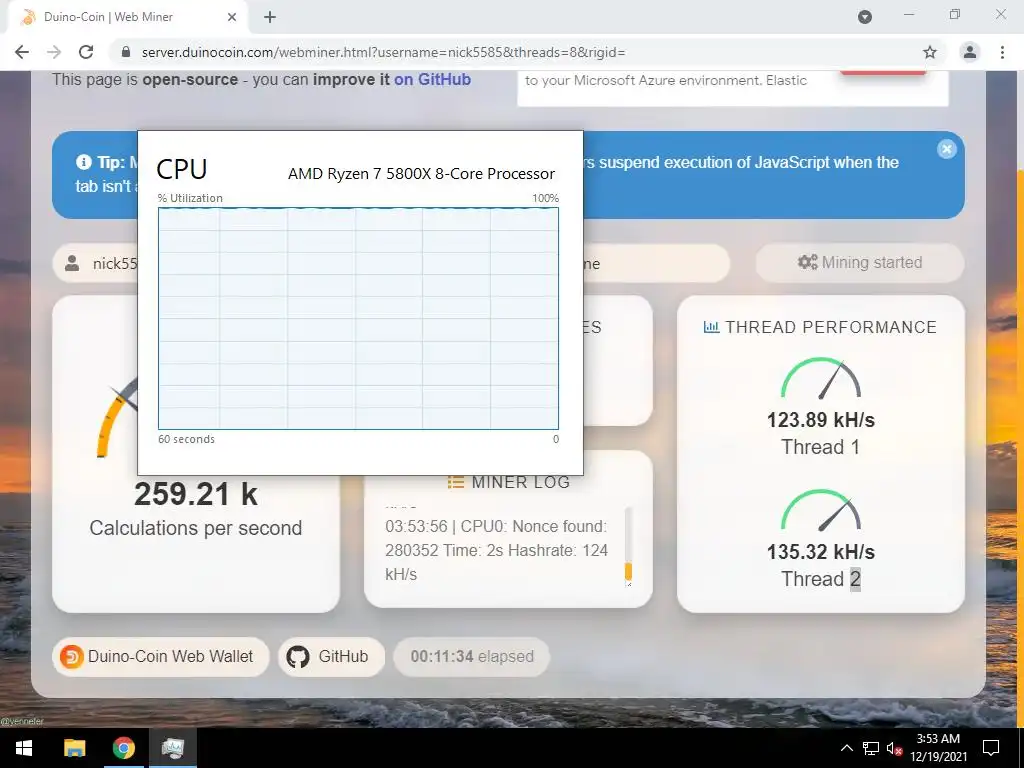Click the Thread 1 label
This screenshot has width=1024, height=768.
point(820,447)
